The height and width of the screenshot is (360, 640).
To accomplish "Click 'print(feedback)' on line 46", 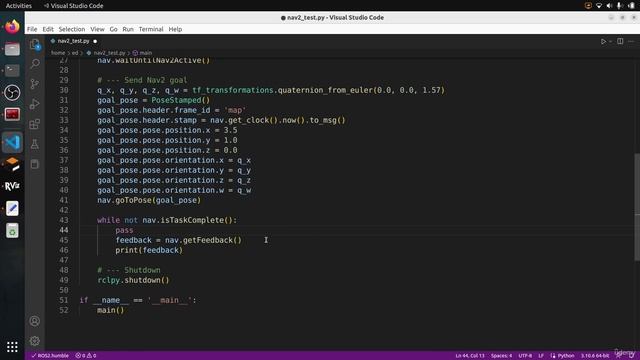I will [149, 250].
